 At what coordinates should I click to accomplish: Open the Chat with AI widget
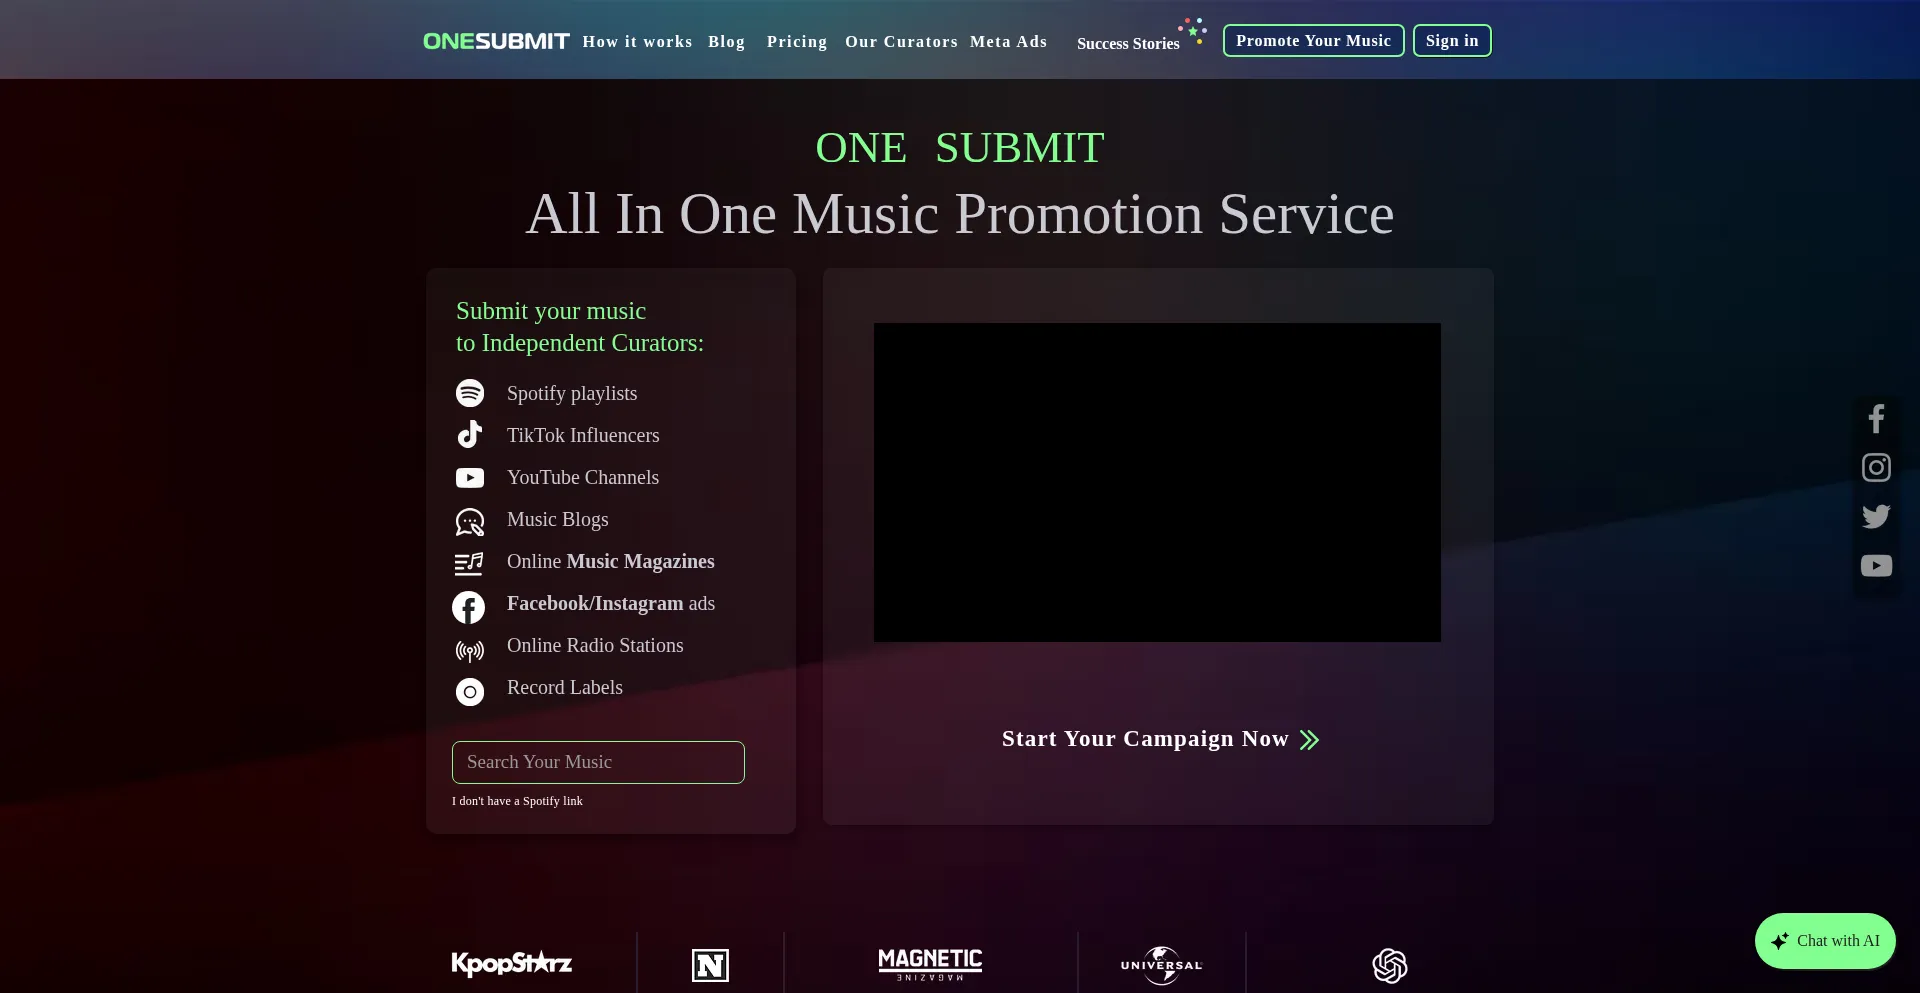coord(1825,941)
